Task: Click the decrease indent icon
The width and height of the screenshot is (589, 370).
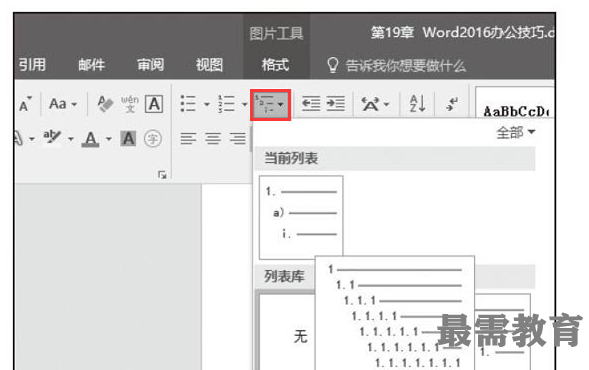Action: 311,103
